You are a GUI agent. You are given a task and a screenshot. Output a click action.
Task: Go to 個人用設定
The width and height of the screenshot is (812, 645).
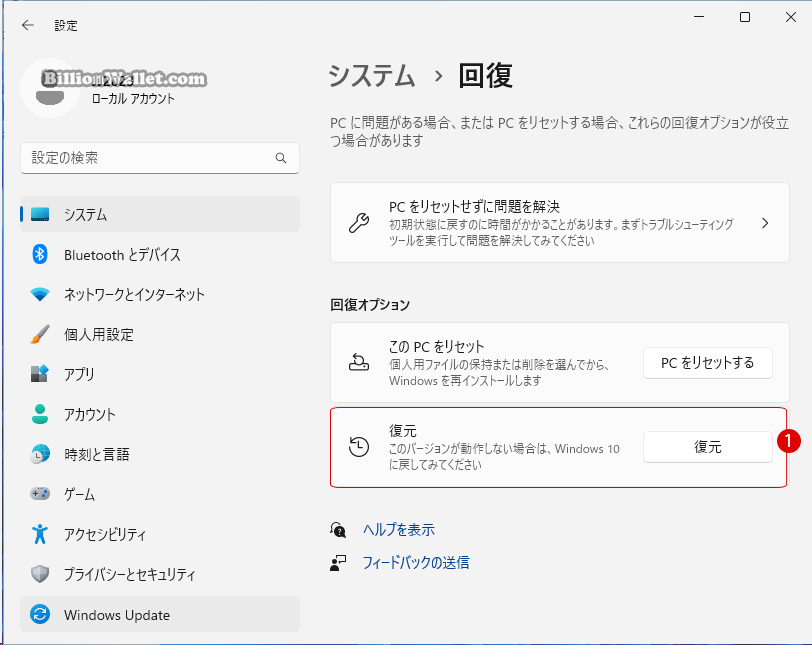(x=160, y=334)
